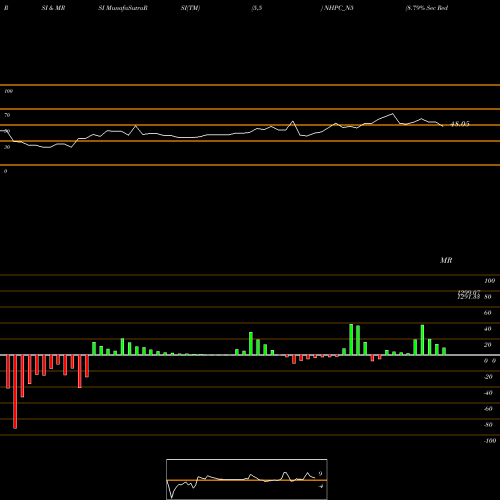Click the value 9 in the mini chart
Viewport: 500px width, 500px height.
coord(320,474)
